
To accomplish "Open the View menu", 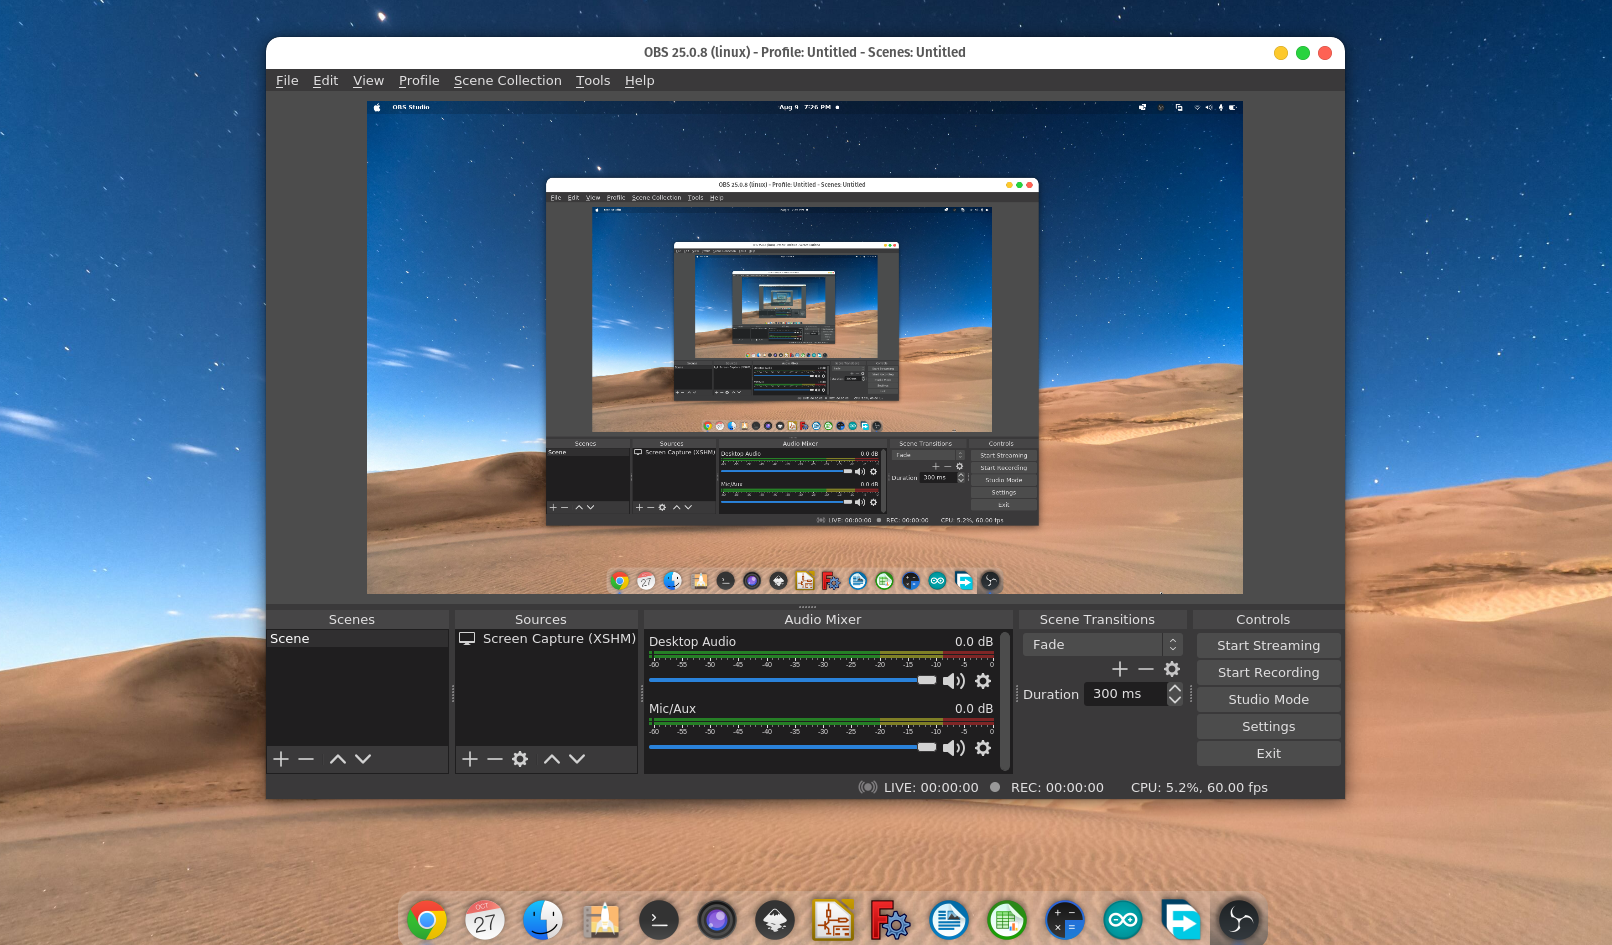I will tap(368, 81).
